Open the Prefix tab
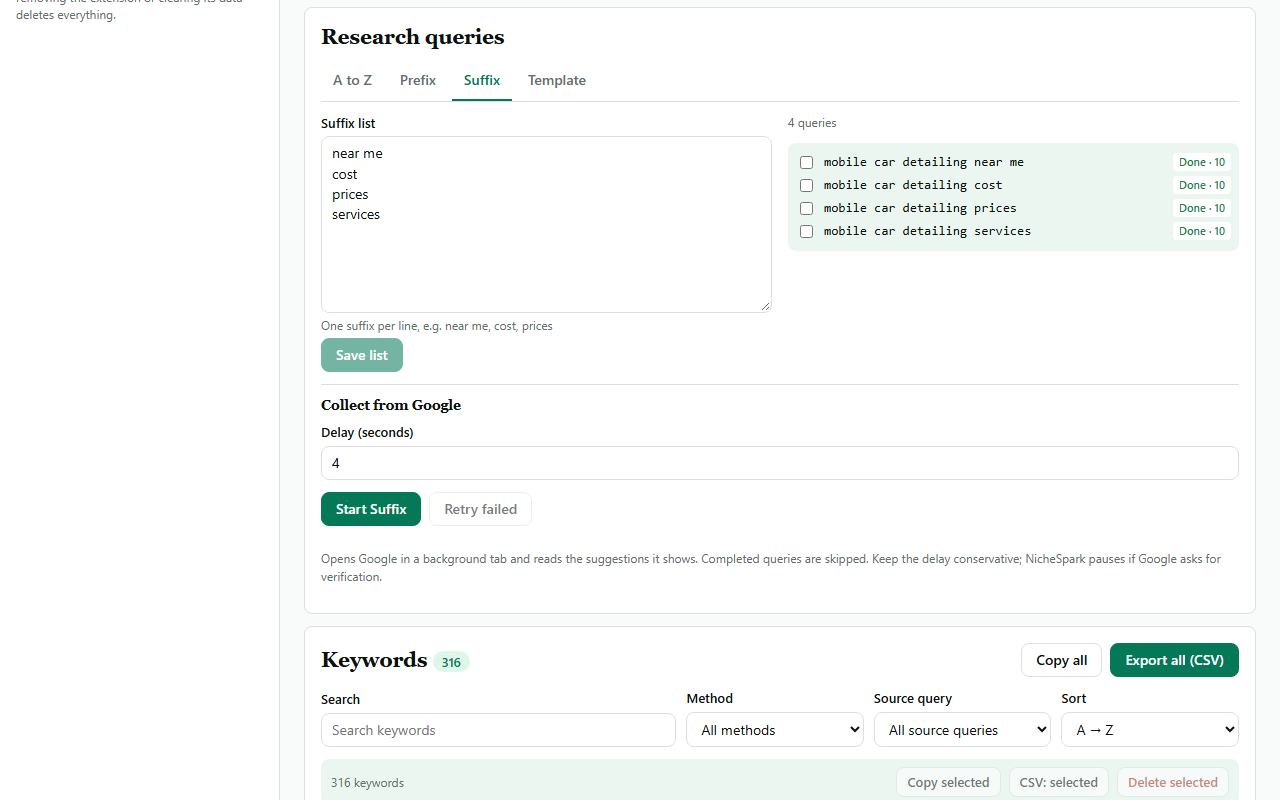The height and width of the screenshot is (800, 1280). [418, 80]
